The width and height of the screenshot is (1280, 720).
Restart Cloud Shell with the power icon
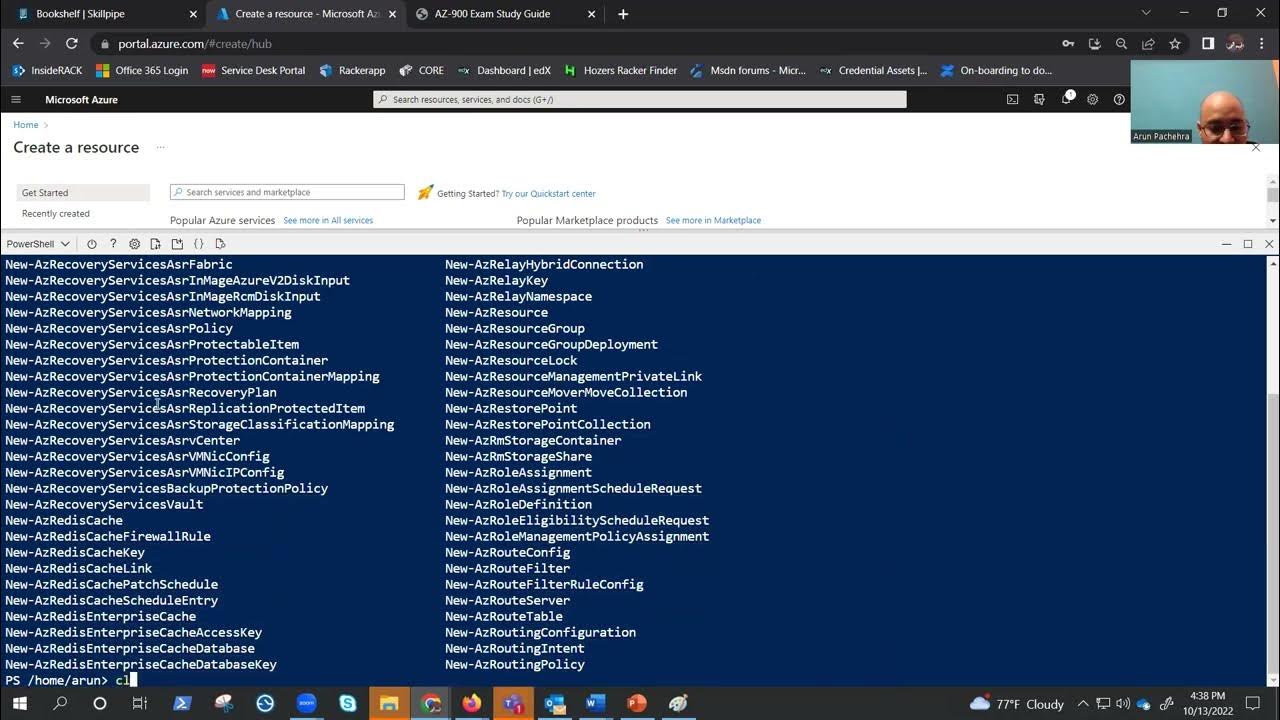click(91, 244)
